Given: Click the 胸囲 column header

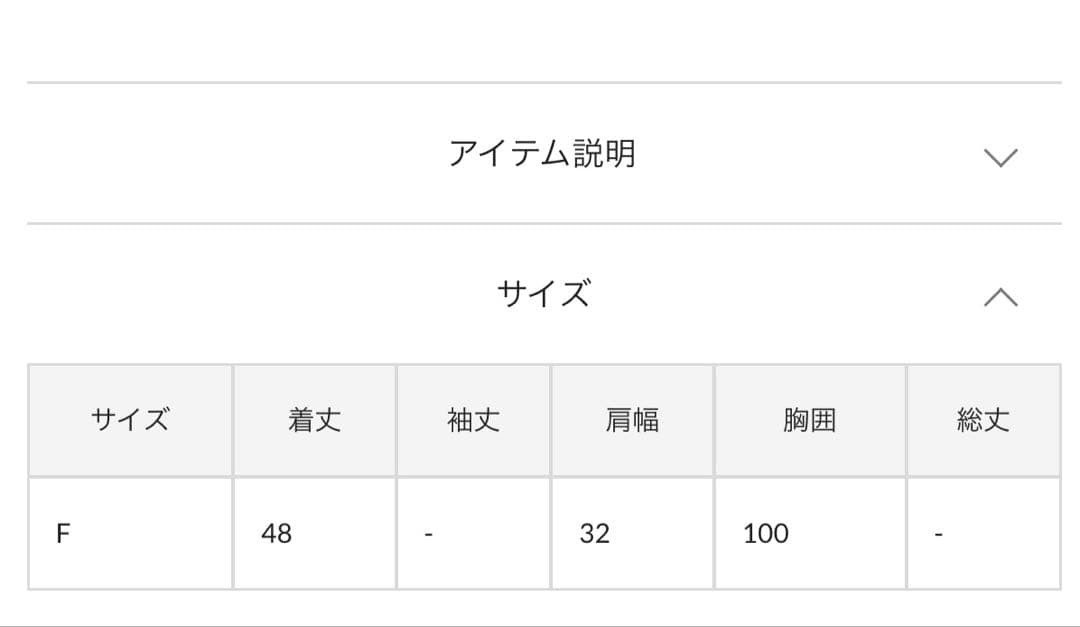Looking at the screenshot, I should [809, 420].
